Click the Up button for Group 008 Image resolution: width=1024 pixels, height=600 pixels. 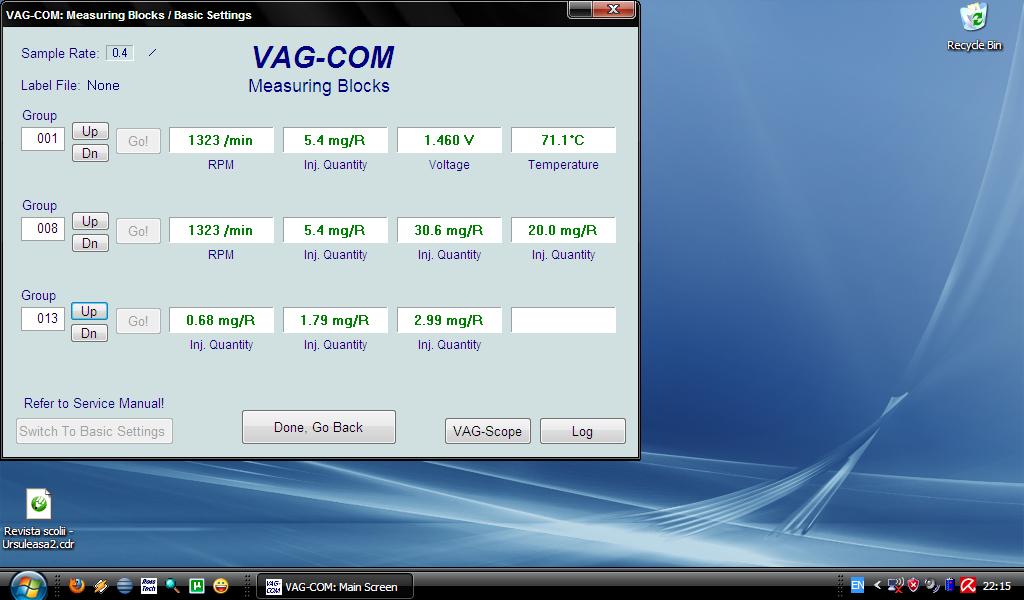tap(90, 221)
